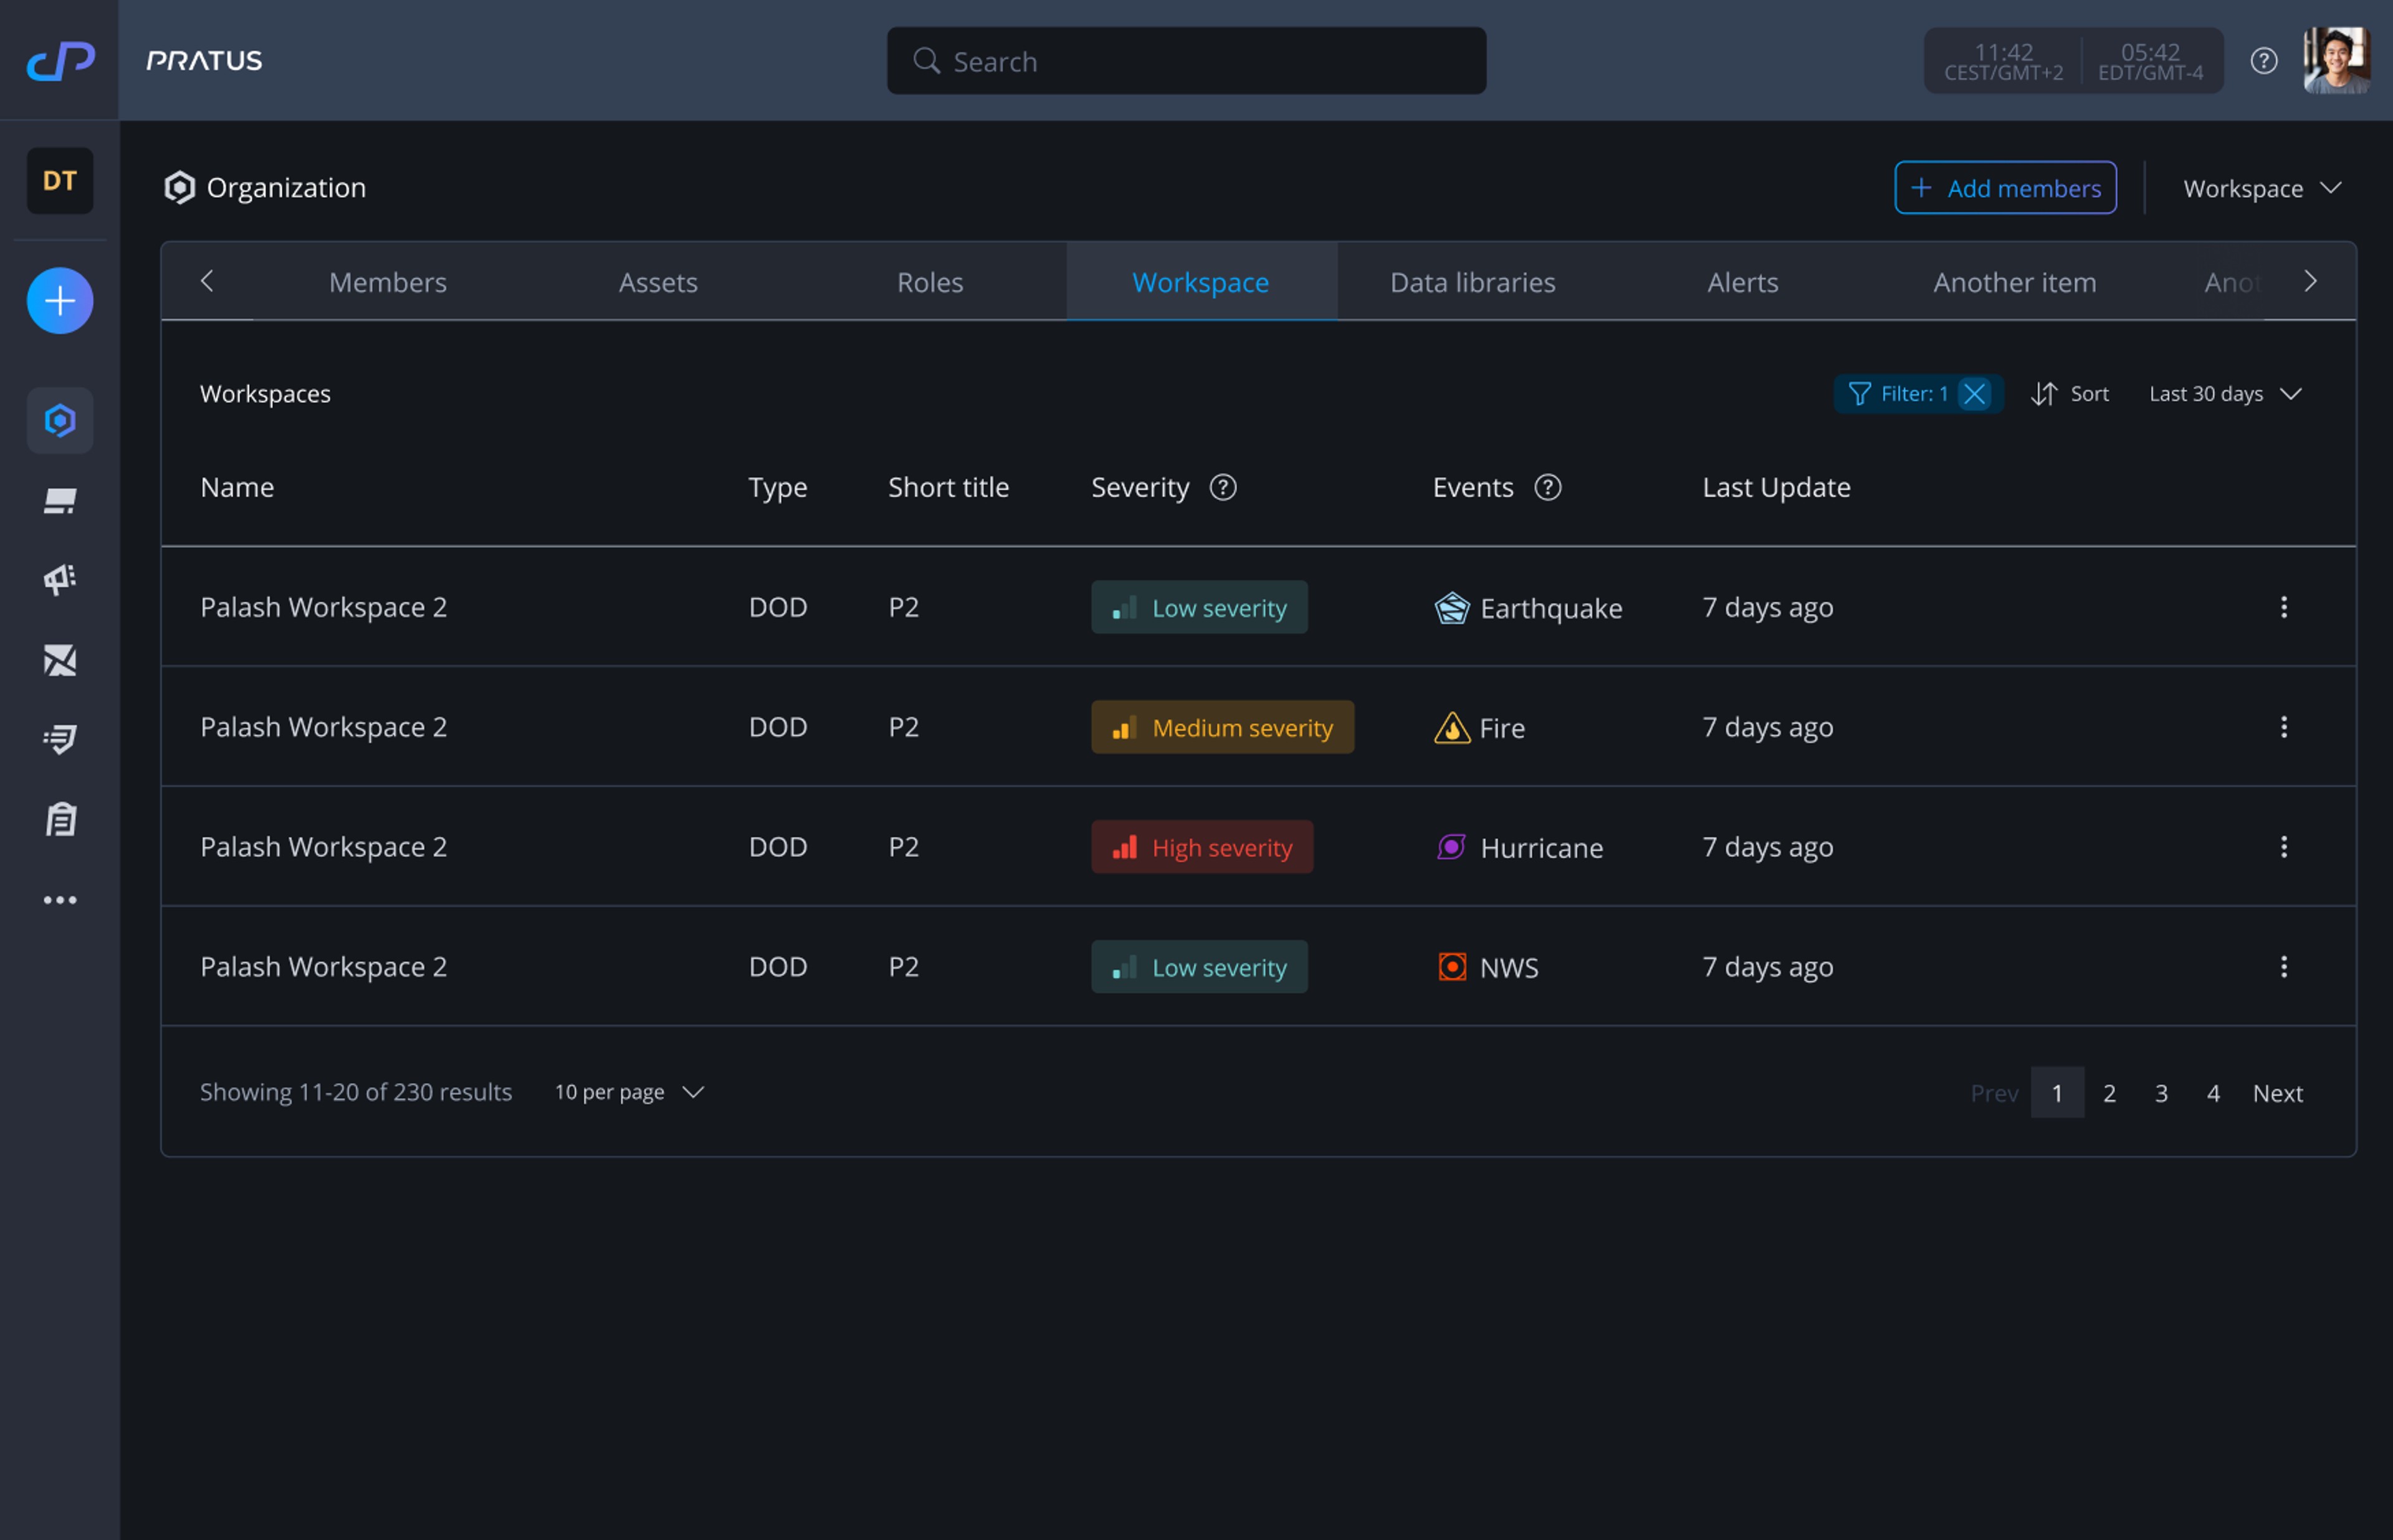Click the Search input field
The height and width of the screenshot is (1540, 2393).
coord(1186,61)
